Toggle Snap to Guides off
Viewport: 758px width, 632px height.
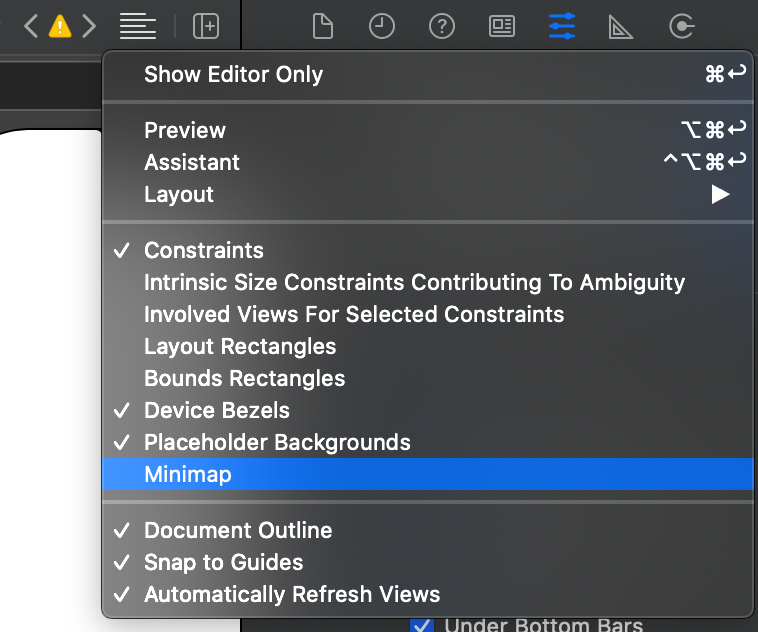[x=428, y=562]
